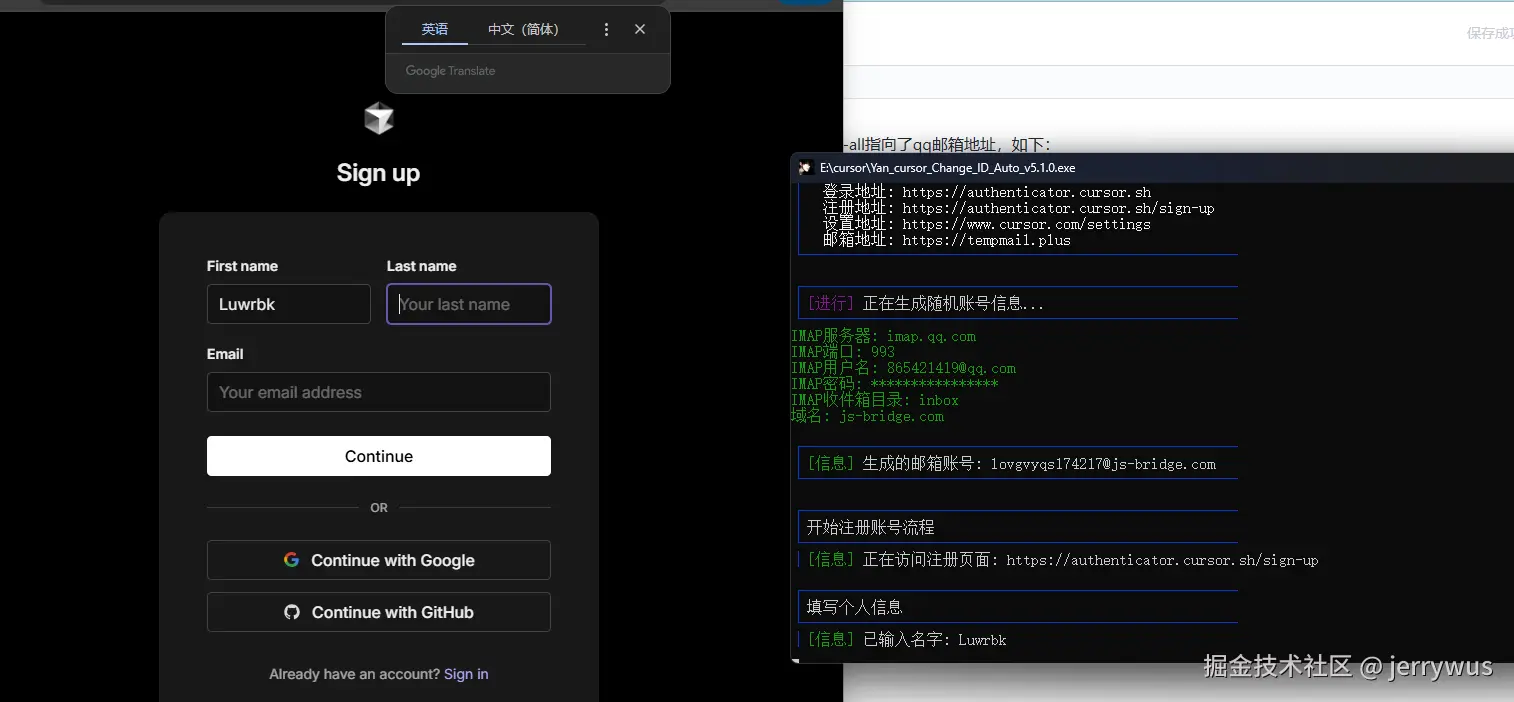1514x702 pixels.
Task: Click the GitHub logo icon in button
Action: pos(292,612)
